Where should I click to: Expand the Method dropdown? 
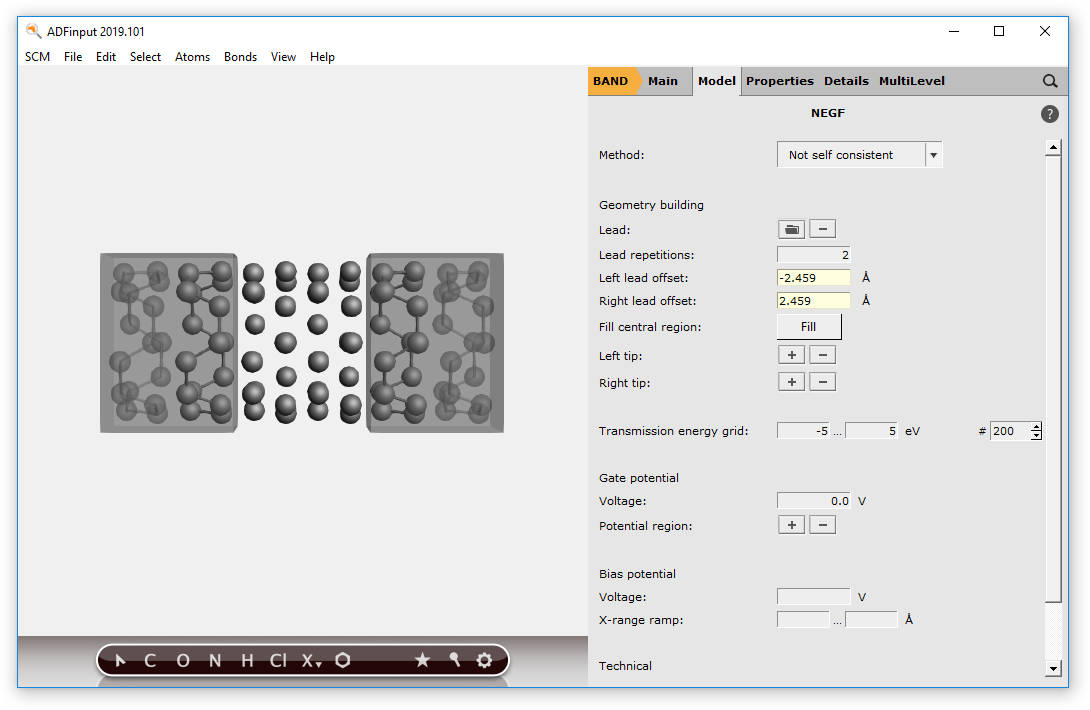point(933,155)
